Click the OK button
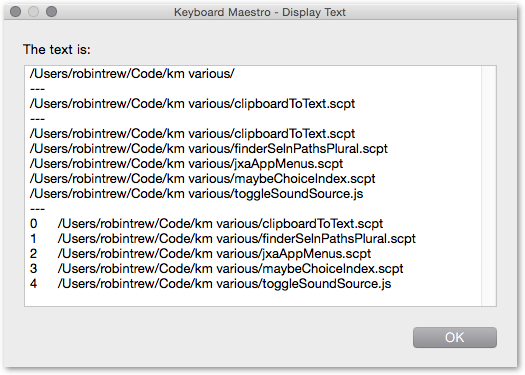525x375 pixels. pos(454,337)
